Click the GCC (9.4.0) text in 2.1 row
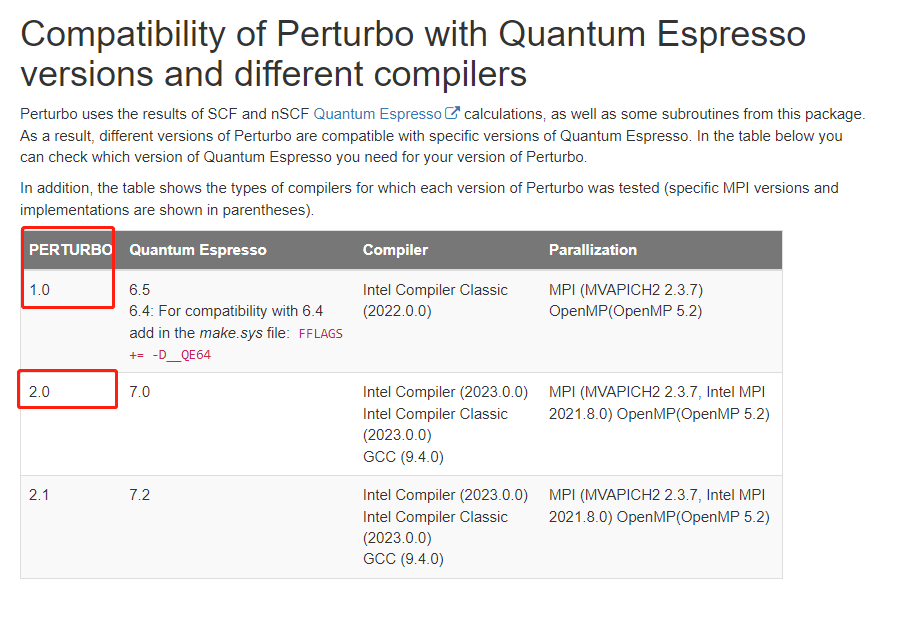The width and height of the screenshot is (902, 644). [x=403, y=559]
